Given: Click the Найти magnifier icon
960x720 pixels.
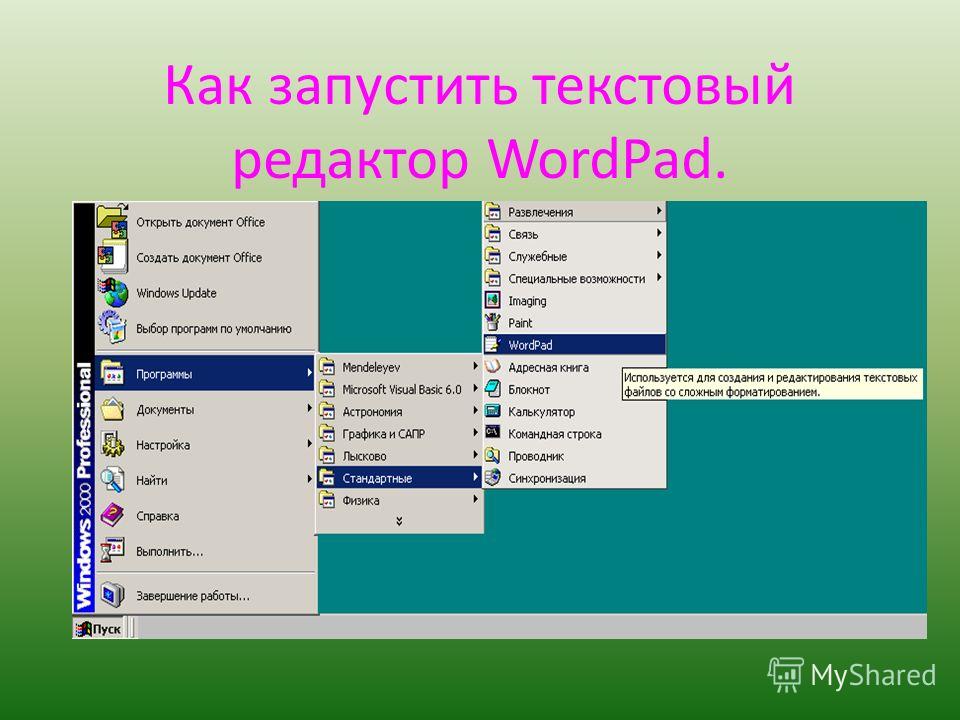Looking at the screenshot, I should (113, 480).
